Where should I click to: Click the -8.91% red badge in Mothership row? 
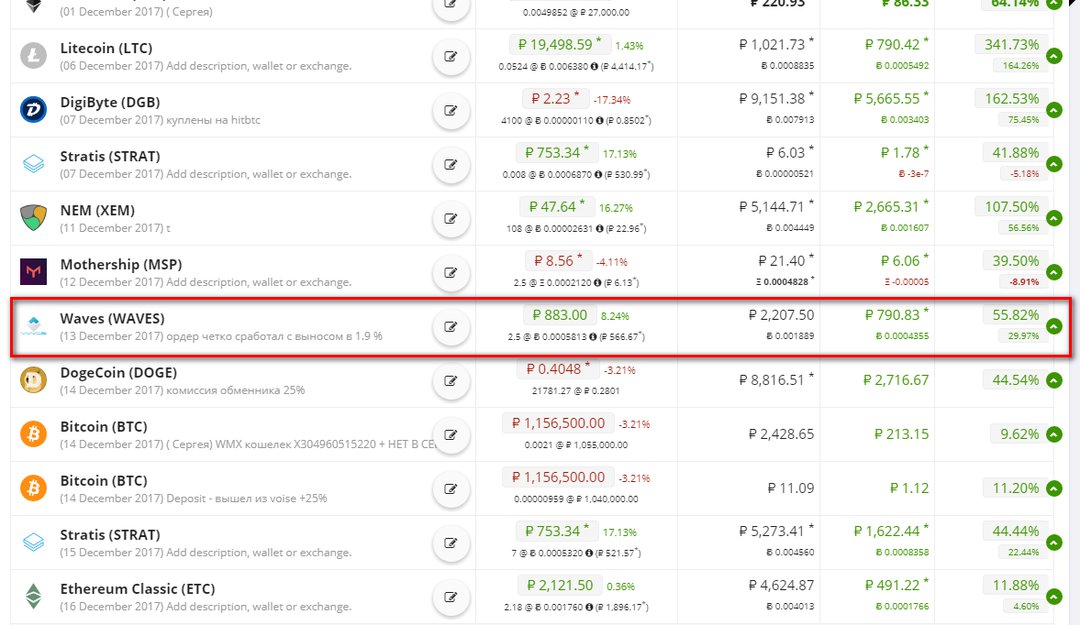(x=1024, y=282)
